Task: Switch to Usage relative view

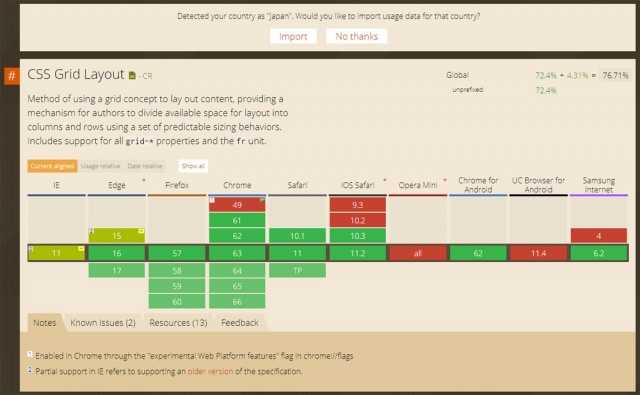Action: click(100, 166)
